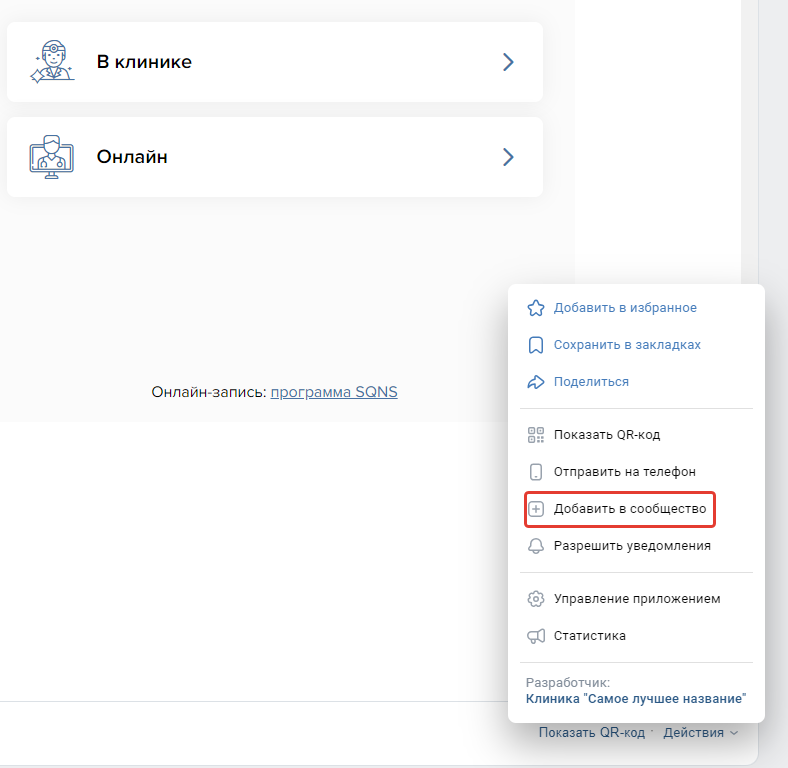Choose 'Разрешить уведомления' menu entry
This screenshot has height=768, width=788.
coord(632,546)
